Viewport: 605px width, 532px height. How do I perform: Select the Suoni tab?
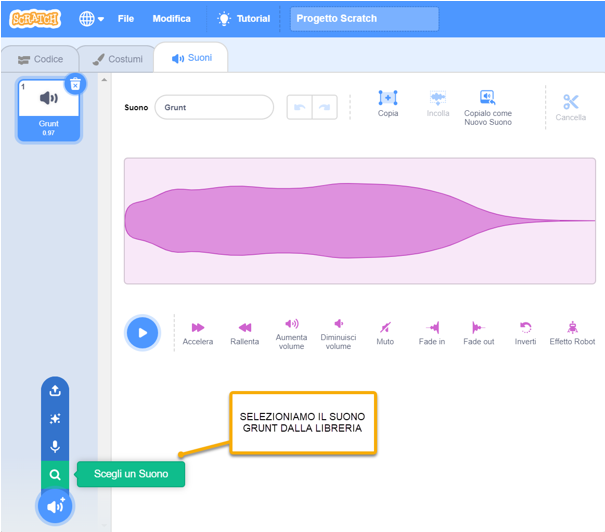[x=191, y=58]
